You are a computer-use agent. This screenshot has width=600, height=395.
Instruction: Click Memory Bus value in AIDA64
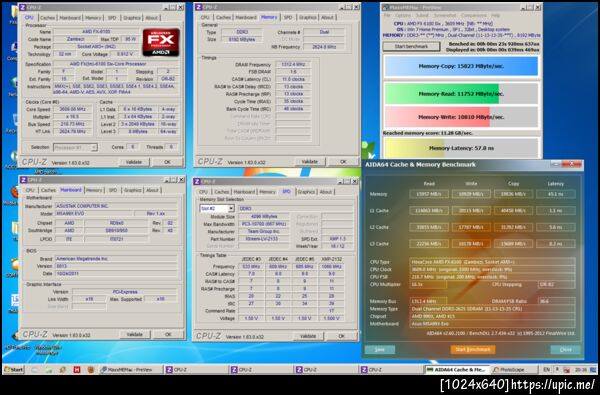click(x=427, y=301)
